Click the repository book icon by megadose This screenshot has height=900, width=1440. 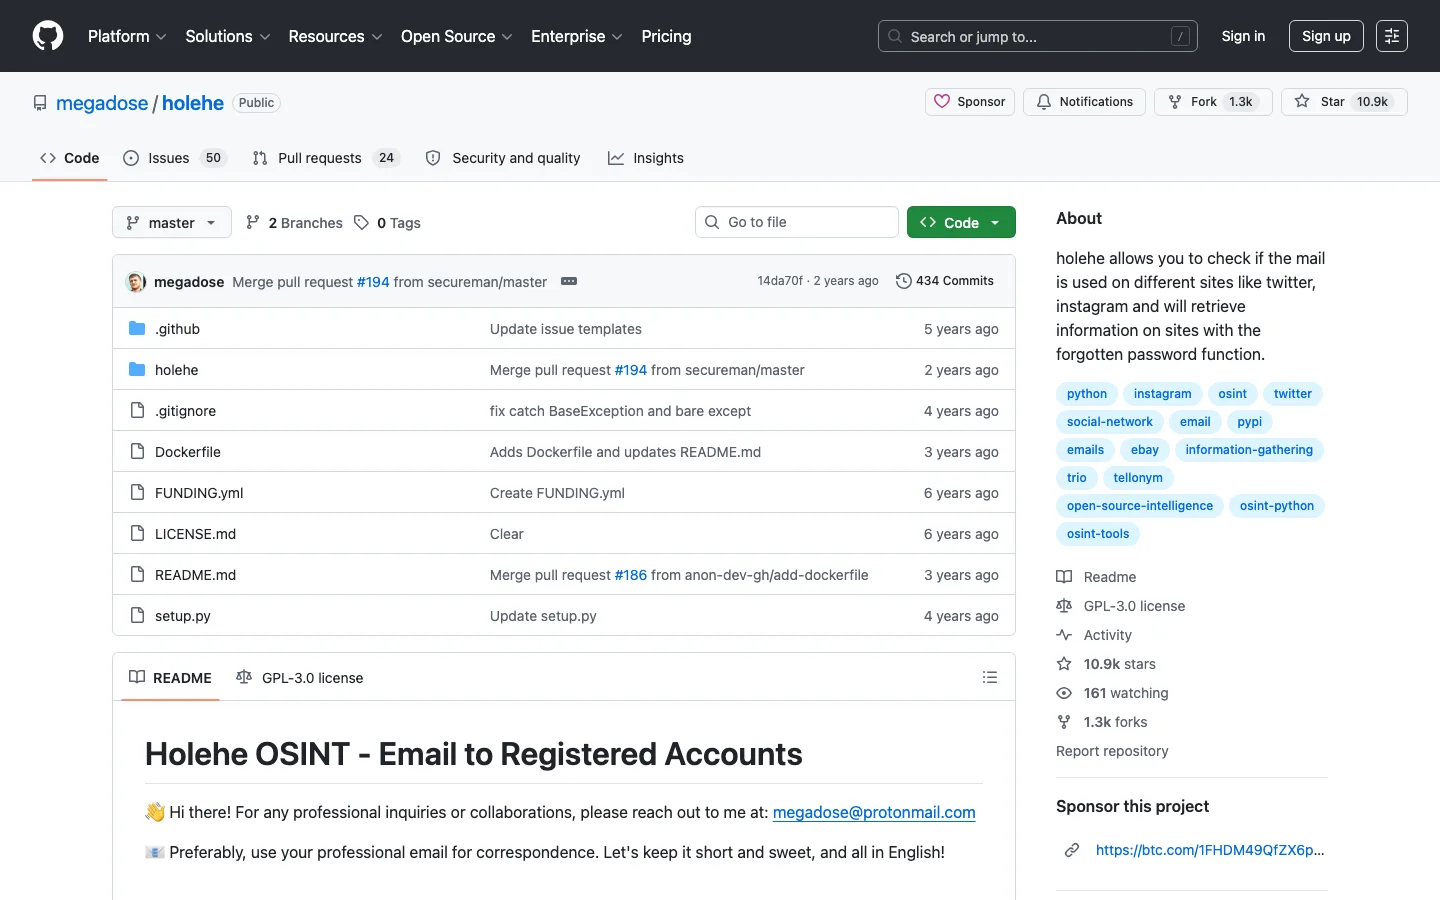click(40, 103)
